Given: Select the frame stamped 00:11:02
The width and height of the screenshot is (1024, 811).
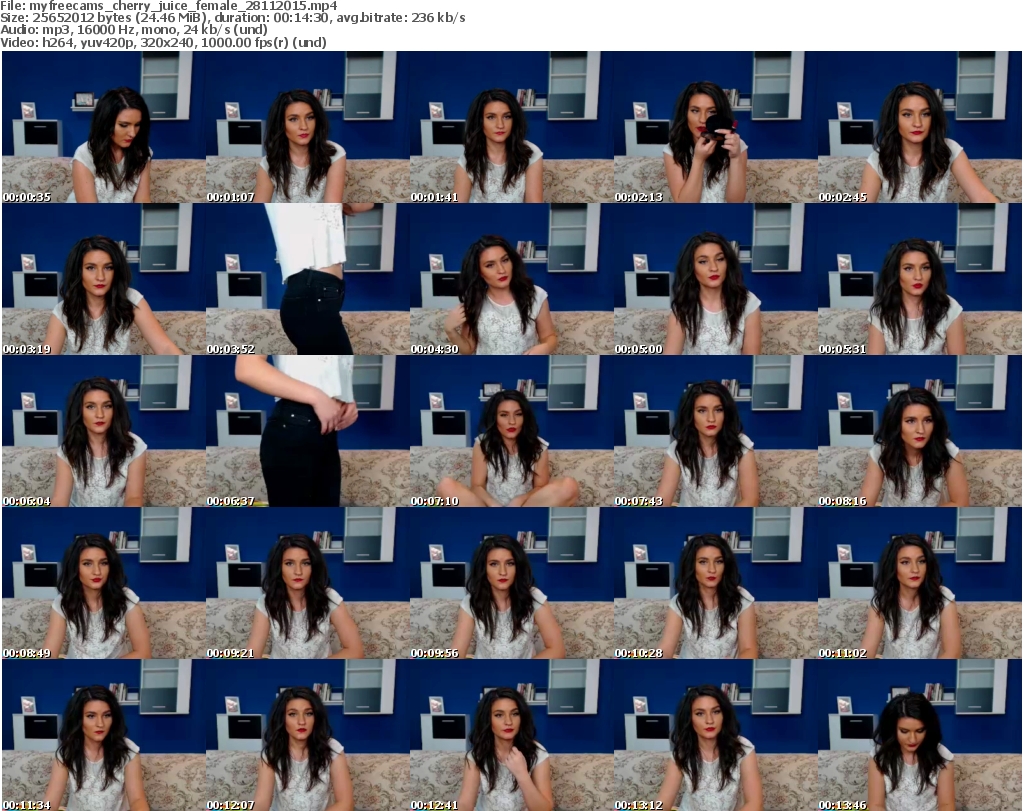Looking at the screenshot, I should [x=920, y=584].
